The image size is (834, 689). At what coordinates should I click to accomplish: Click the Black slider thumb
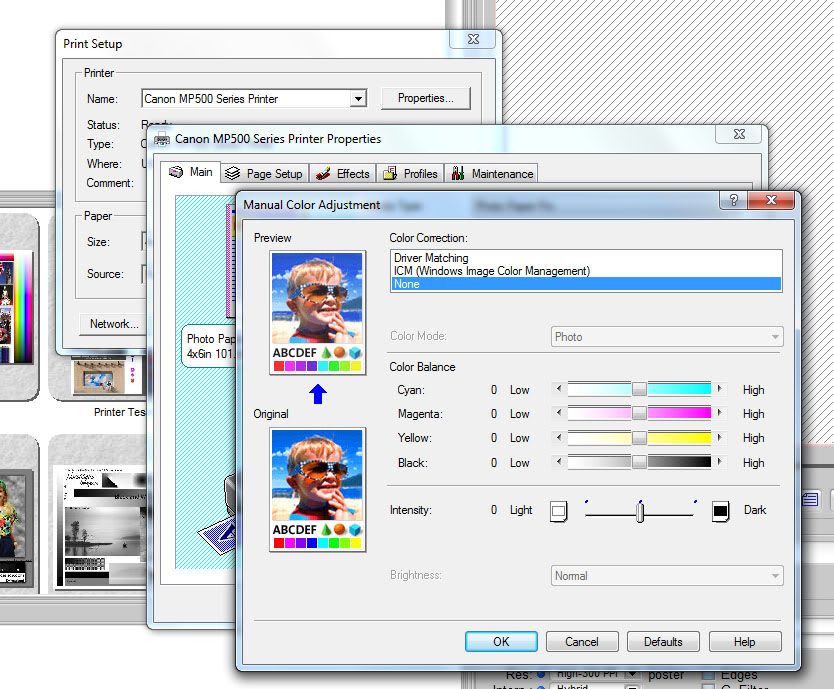click(639, 462)
